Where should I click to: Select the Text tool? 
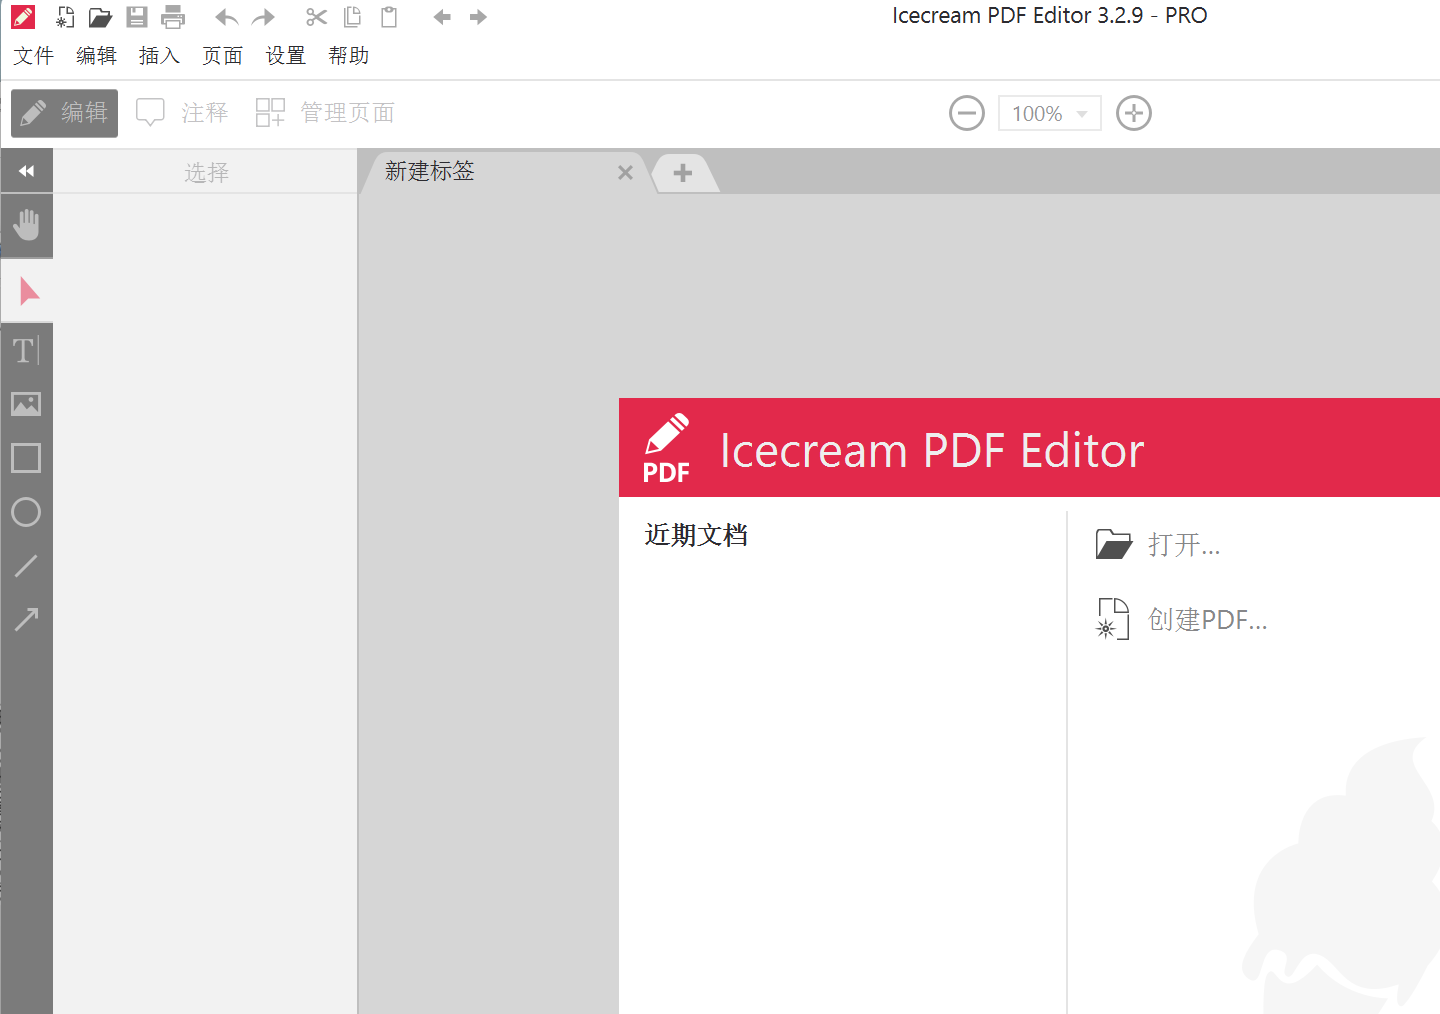[x=24, y=350]
